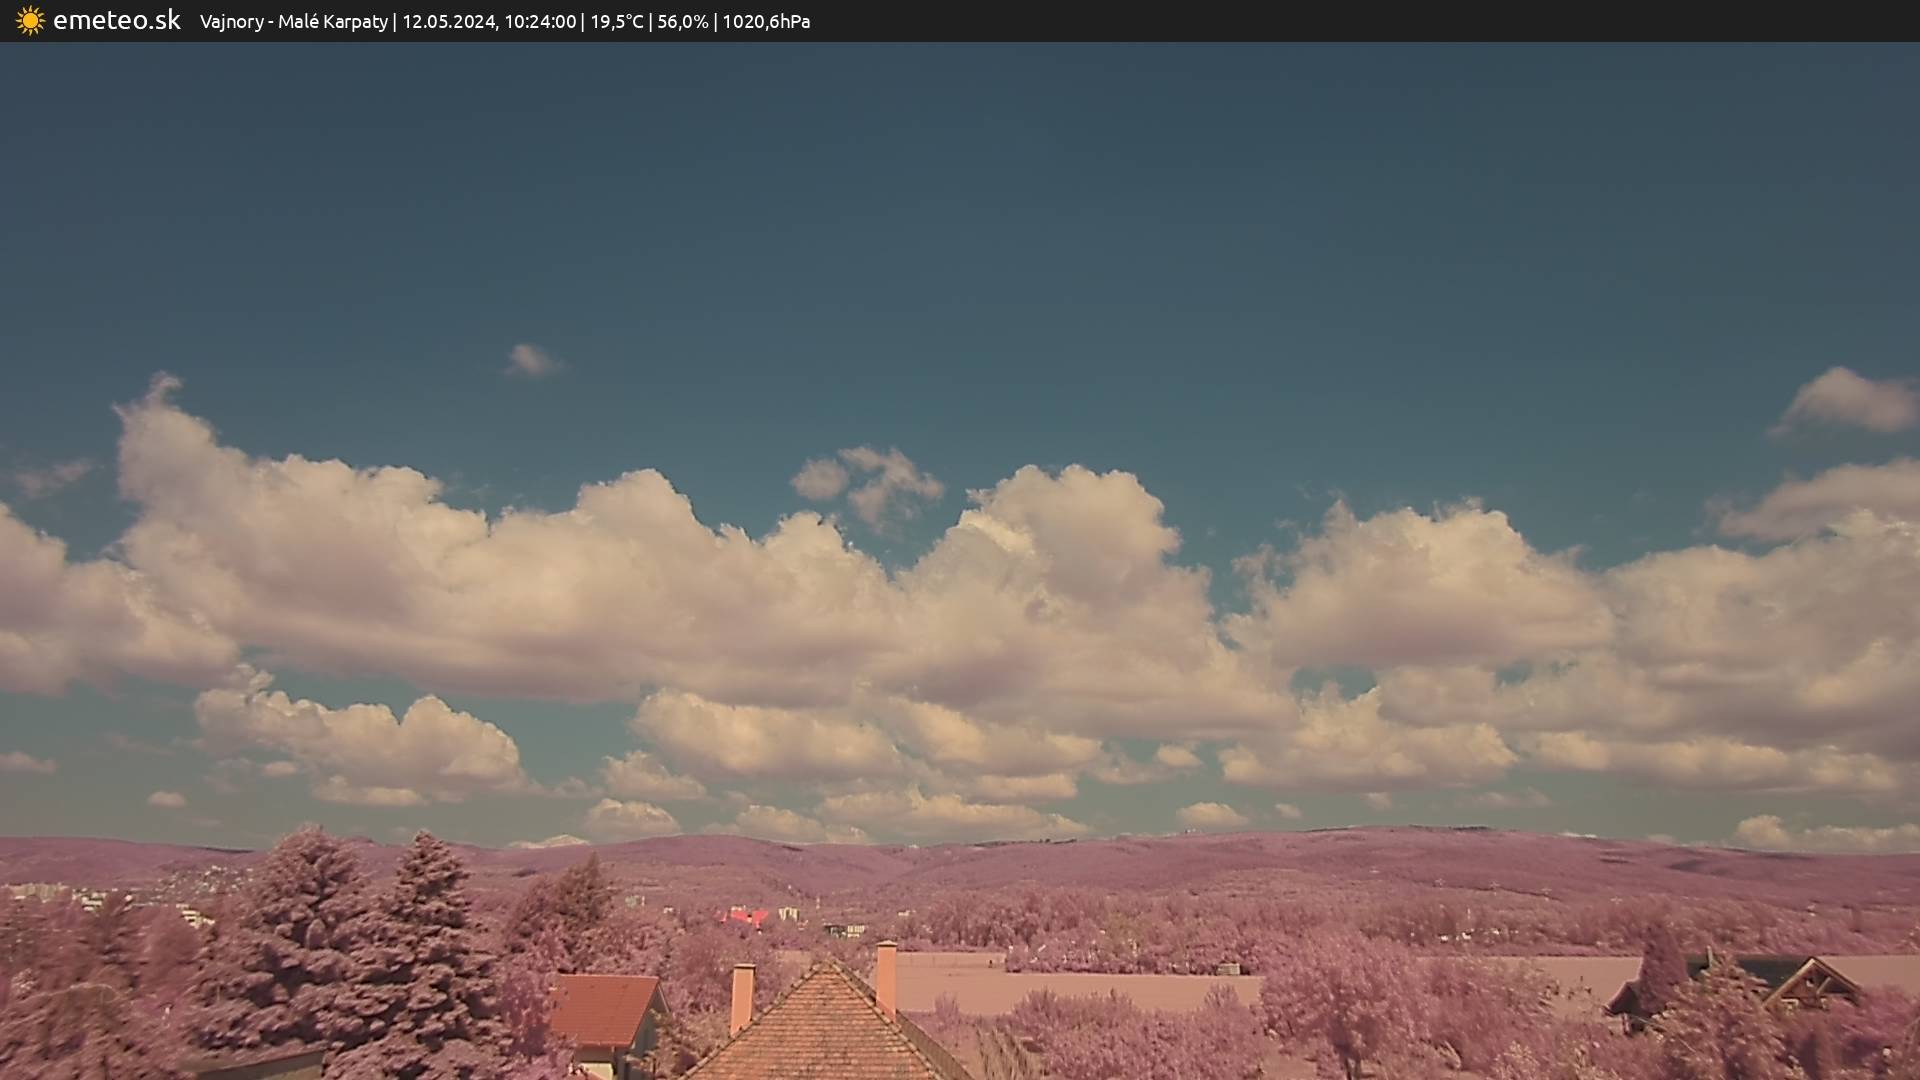Click the 19,5°C temperature reading
1920x1080 pixels.
tap(616, 22)
